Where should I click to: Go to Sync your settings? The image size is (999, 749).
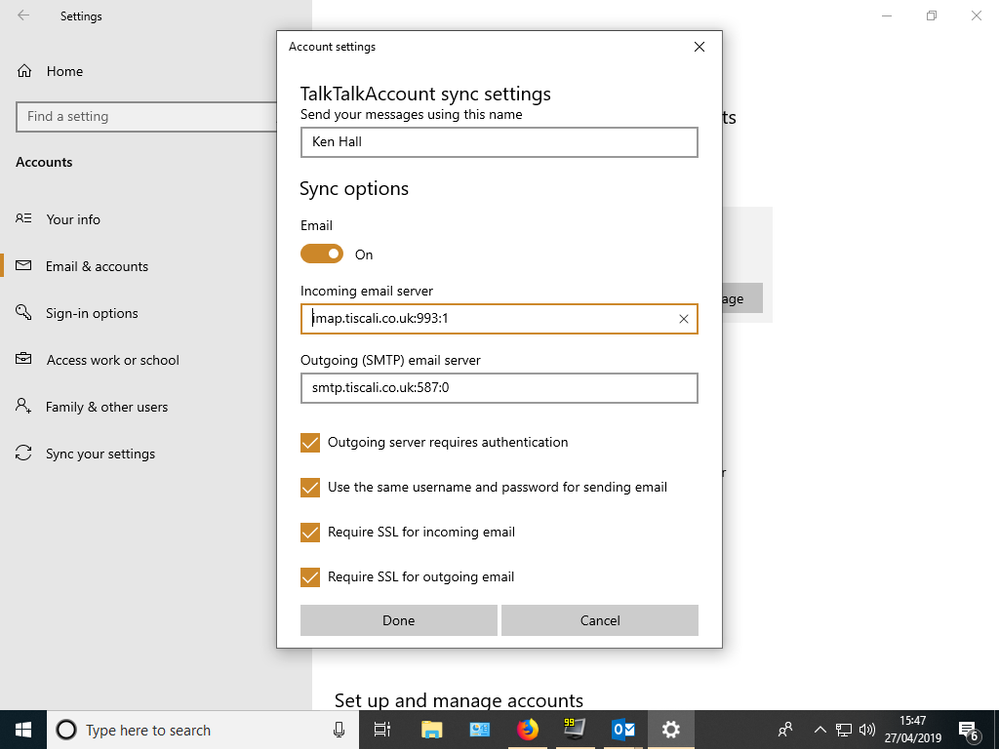point(100,454)
